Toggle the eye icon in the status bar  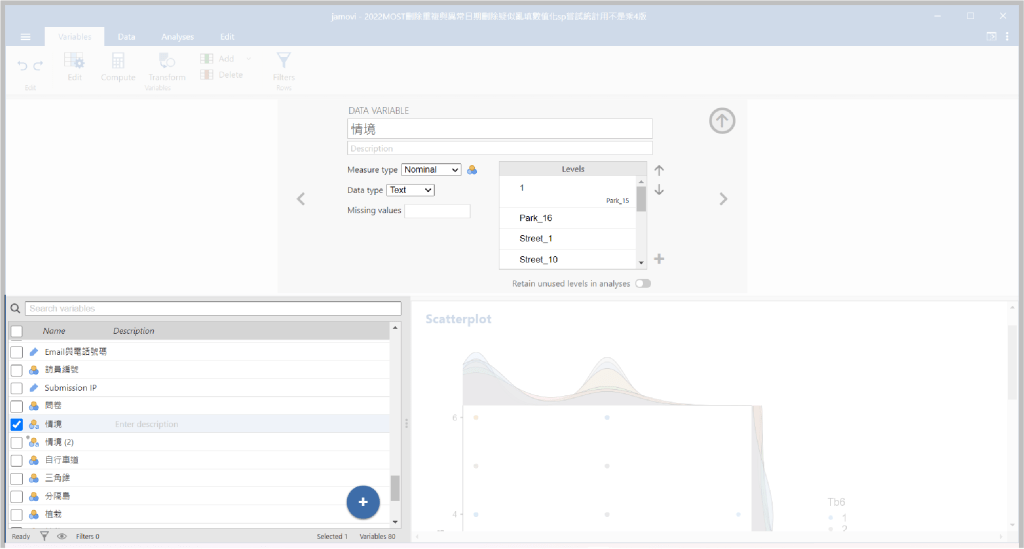point(62,536)
